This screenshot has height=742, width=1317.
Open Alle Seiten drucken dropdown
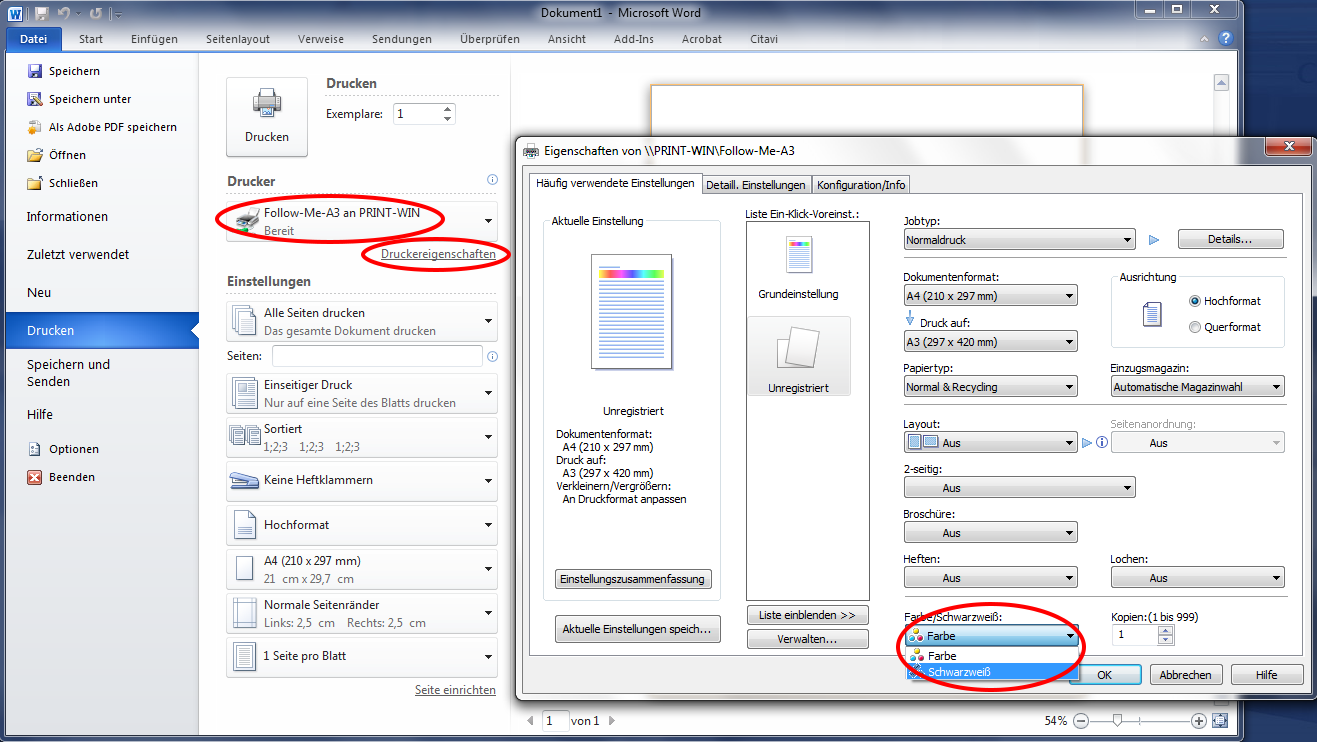[x=362, y=321]
